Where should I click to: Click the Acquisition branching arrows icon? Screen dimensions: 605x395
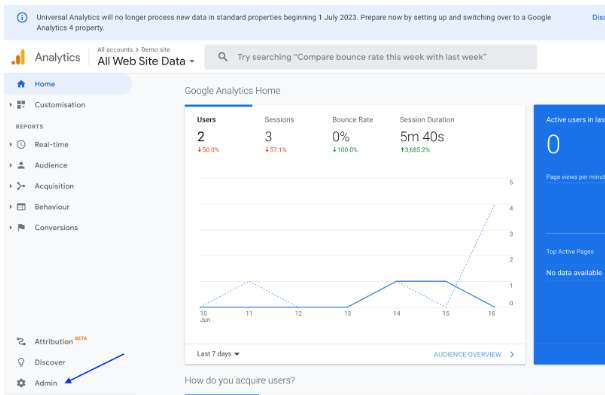pos(21,186)
